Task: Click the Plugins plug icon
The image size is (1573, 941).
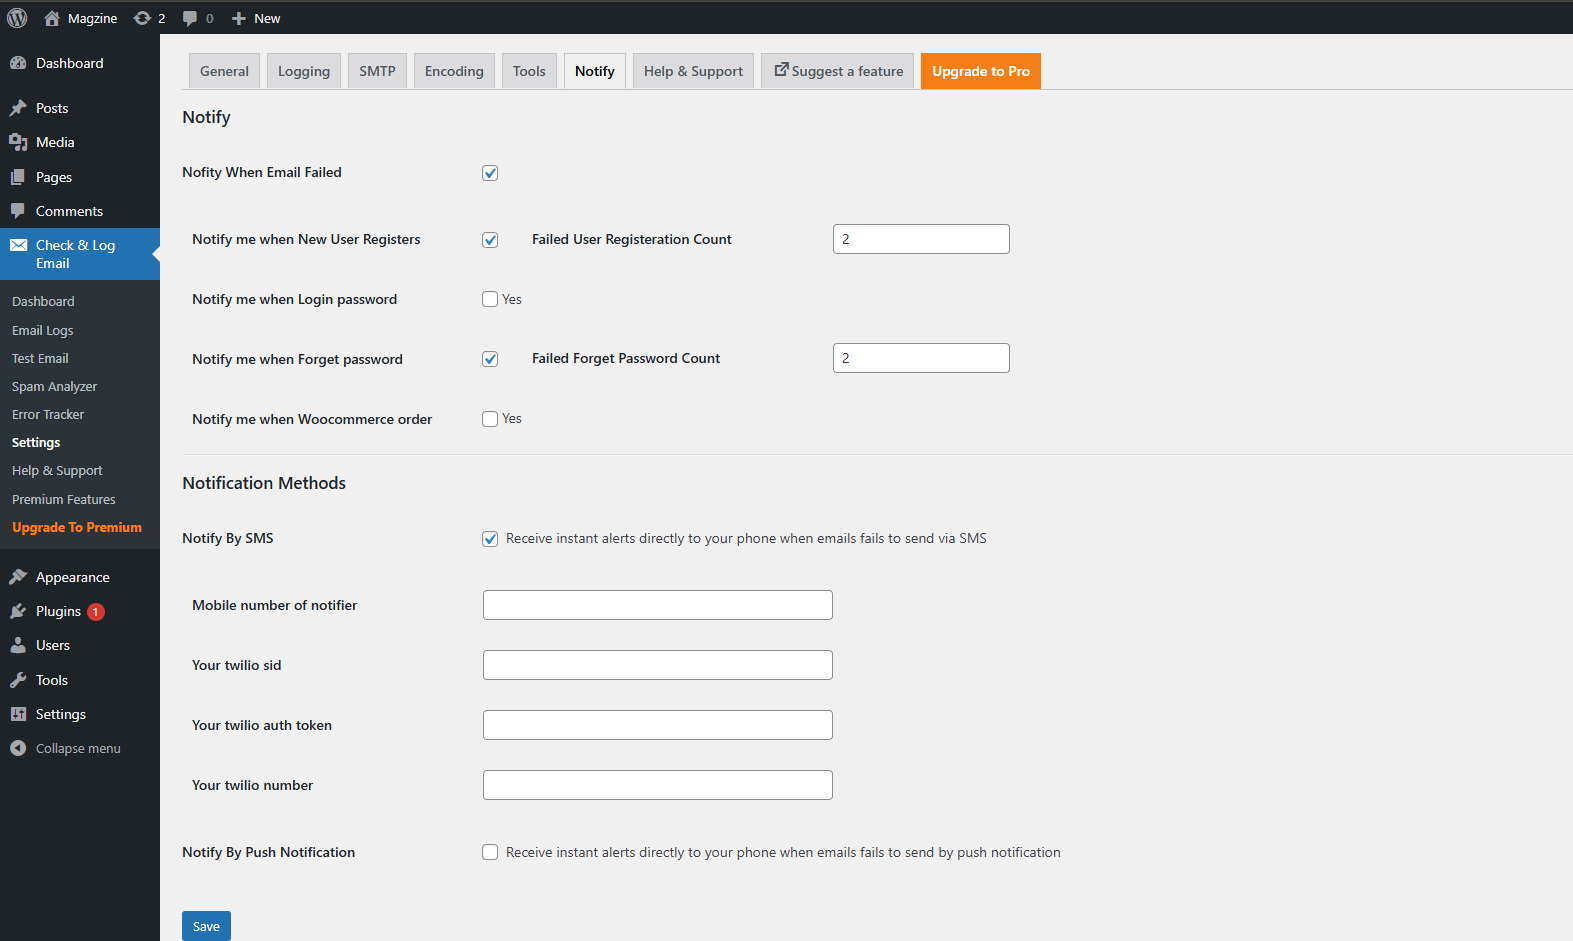Action: tap(18, 611)
